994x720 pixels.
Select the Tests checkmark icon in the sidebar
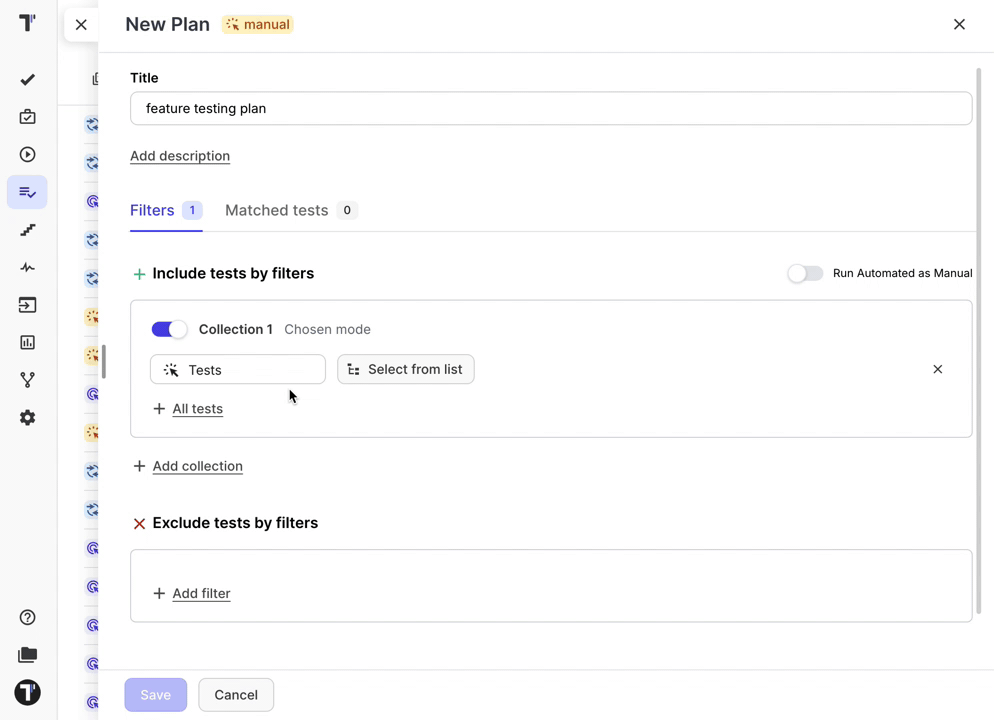point(27,79)
